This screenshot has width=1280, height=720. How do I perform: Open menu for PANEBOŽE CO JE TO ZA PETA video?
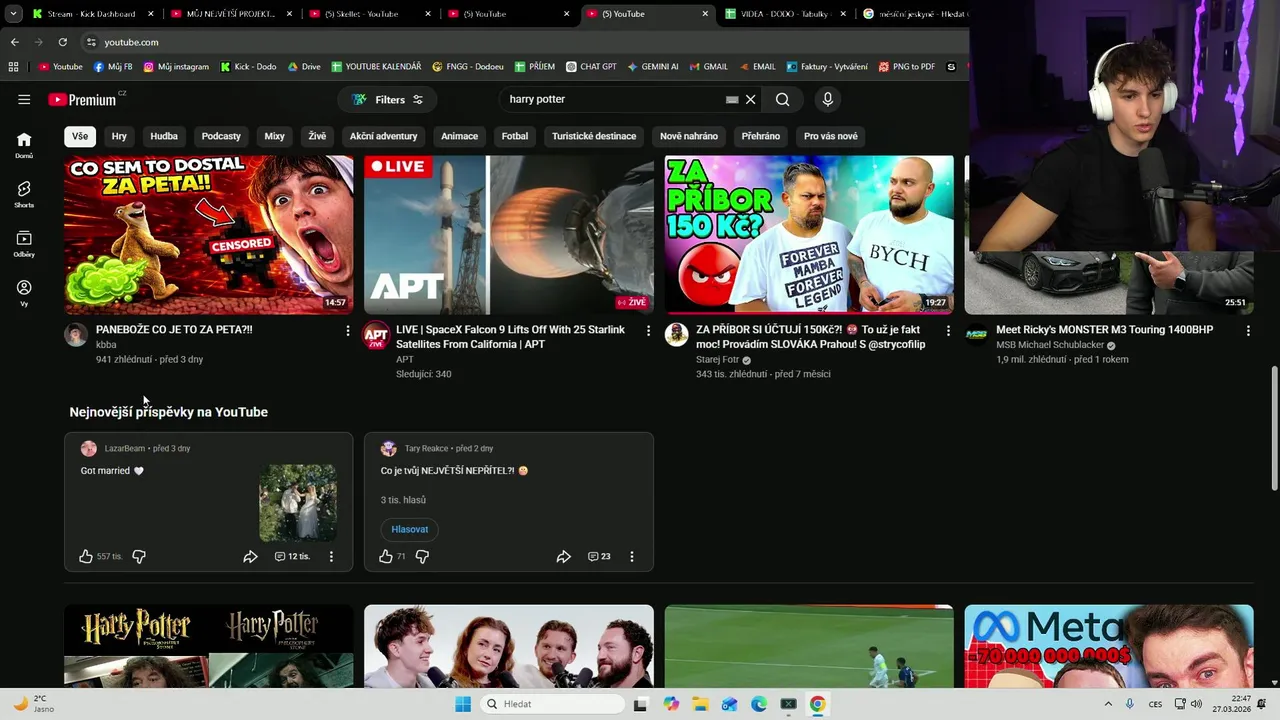[x=348, y=330]
